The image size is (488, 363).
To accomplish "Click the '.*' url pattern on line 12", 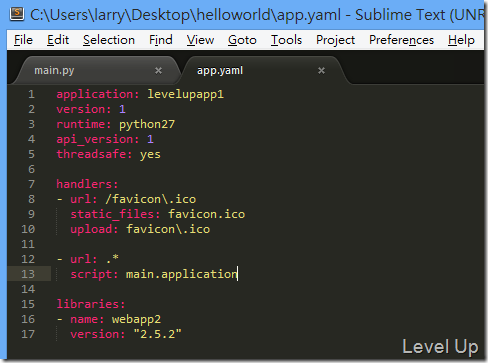I will point(112,259).
